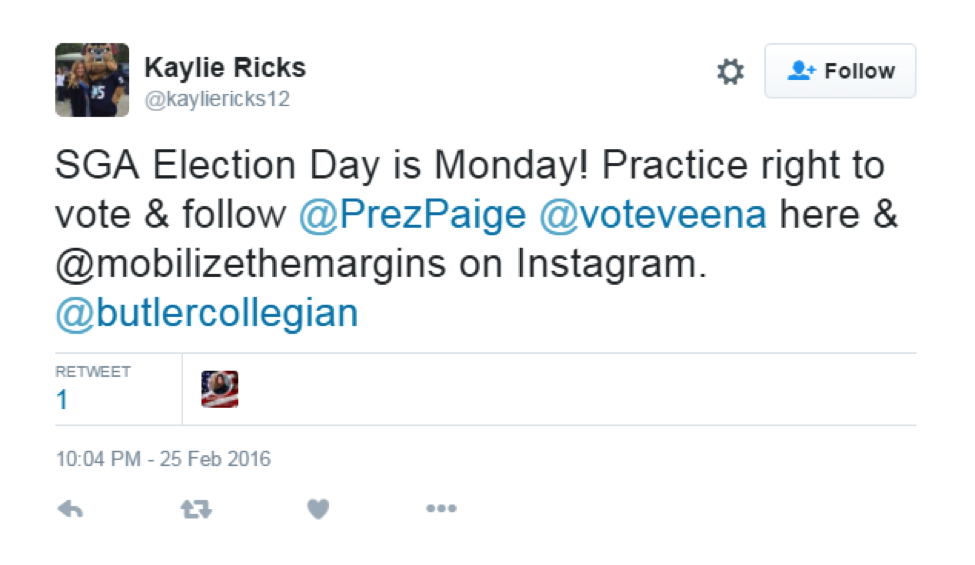Image resolution: width=975 pixels, height=565 pixels.
Task: Like the tweet with the heart icon
Action: (318, 510)
